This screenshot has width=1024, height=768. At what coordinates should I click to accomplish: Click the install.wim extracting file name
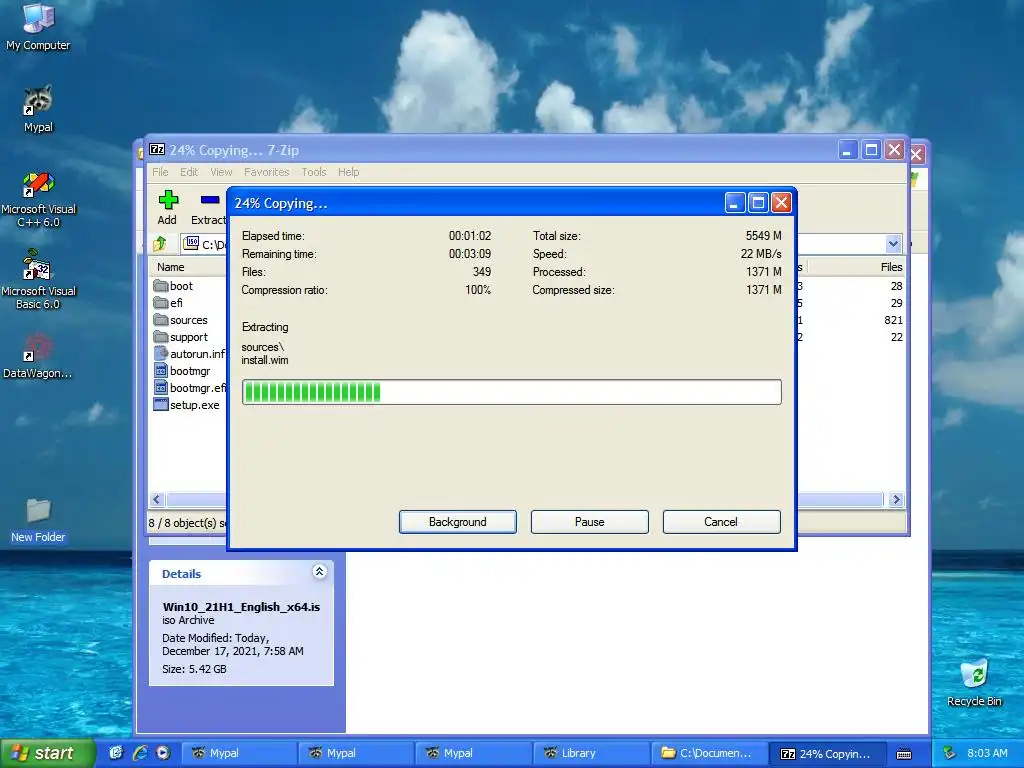(264, 360)
